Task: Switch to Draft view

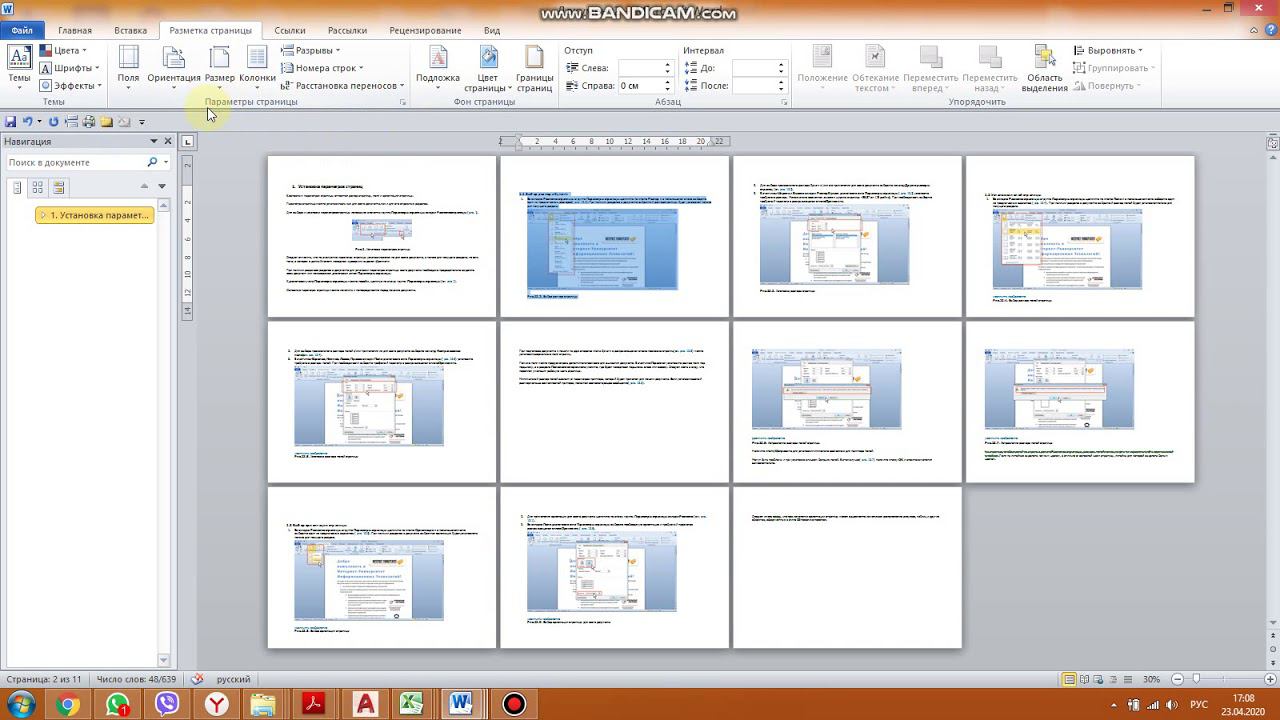Action: tap(1126, 680)
